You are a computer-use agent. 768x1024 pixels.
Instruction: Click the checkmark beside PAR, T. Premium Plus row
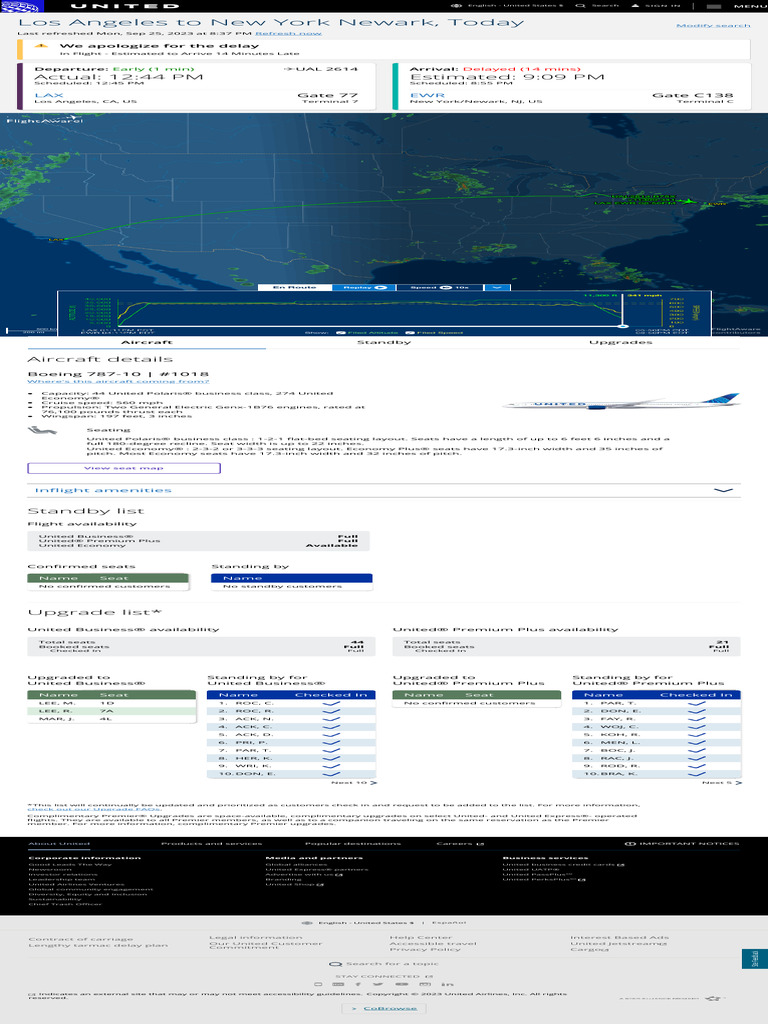(x=696, y=703)
